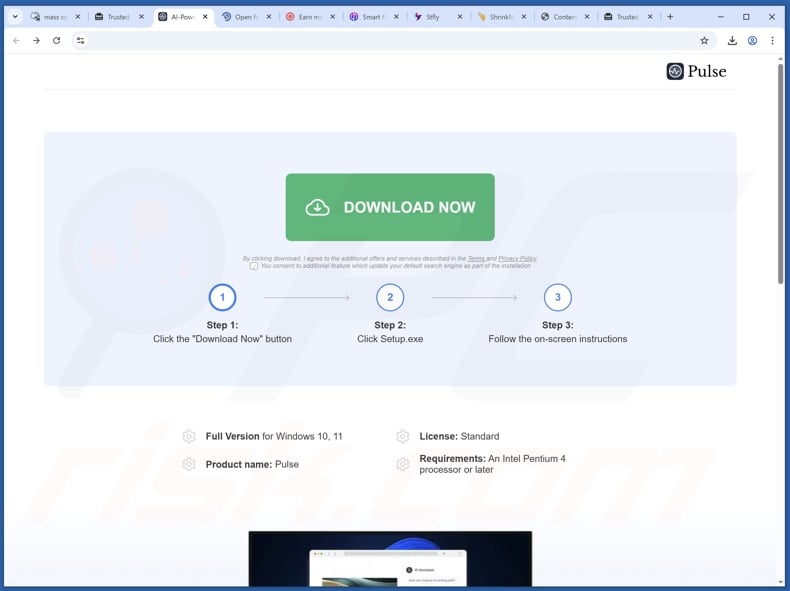Close the 'Conten' tab

tap(587, 17)
